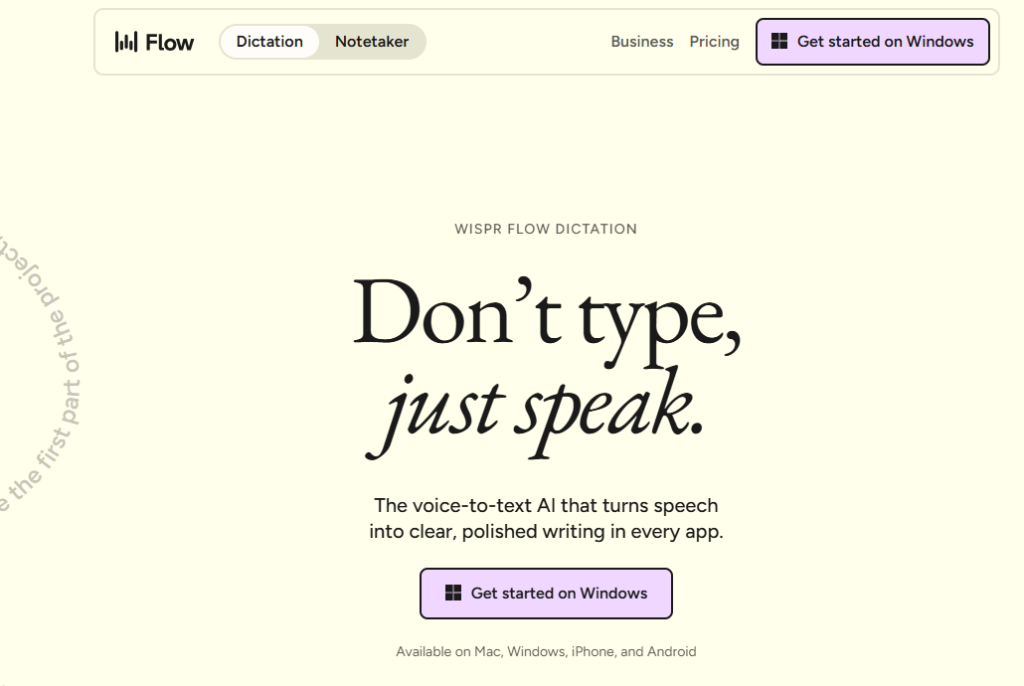Select the Dictation tab
Screen dimensions: 1024x686
270,42
